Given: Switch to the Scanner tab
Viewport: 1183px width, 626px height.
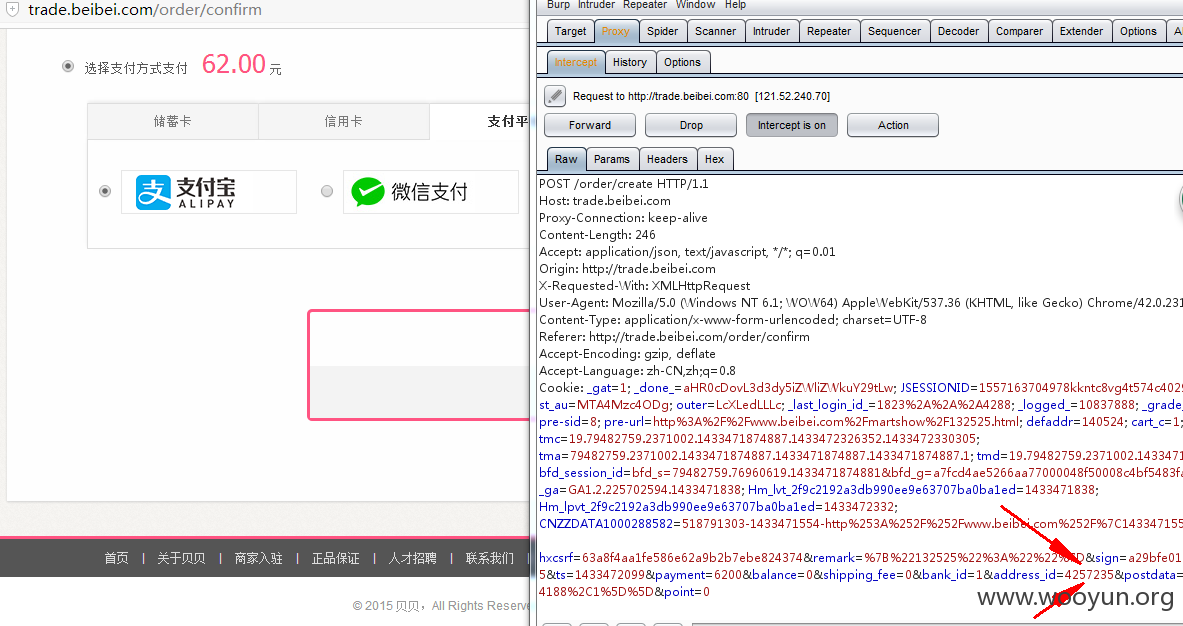Looking at the screenshot, I should [715, 31].
